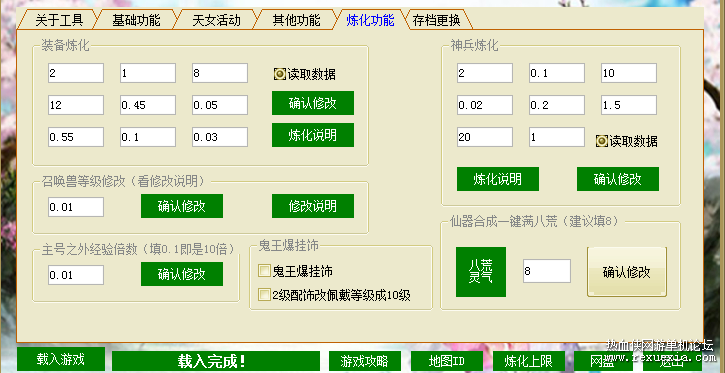The width and height of the screenshot is (725, 373).
Task: Switch to the 关于工具 tab
Action: click(58, 20)
